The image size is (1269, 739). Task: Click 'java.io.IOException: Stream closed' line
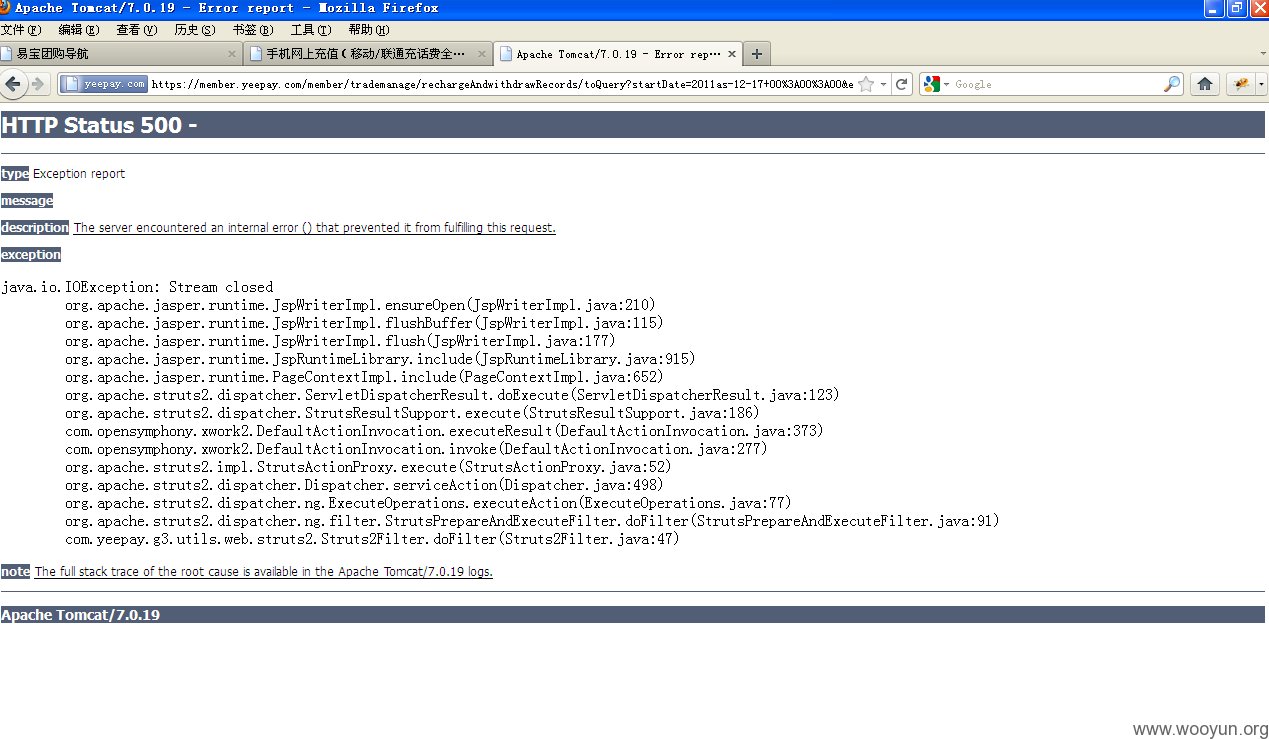coord(137,287)
